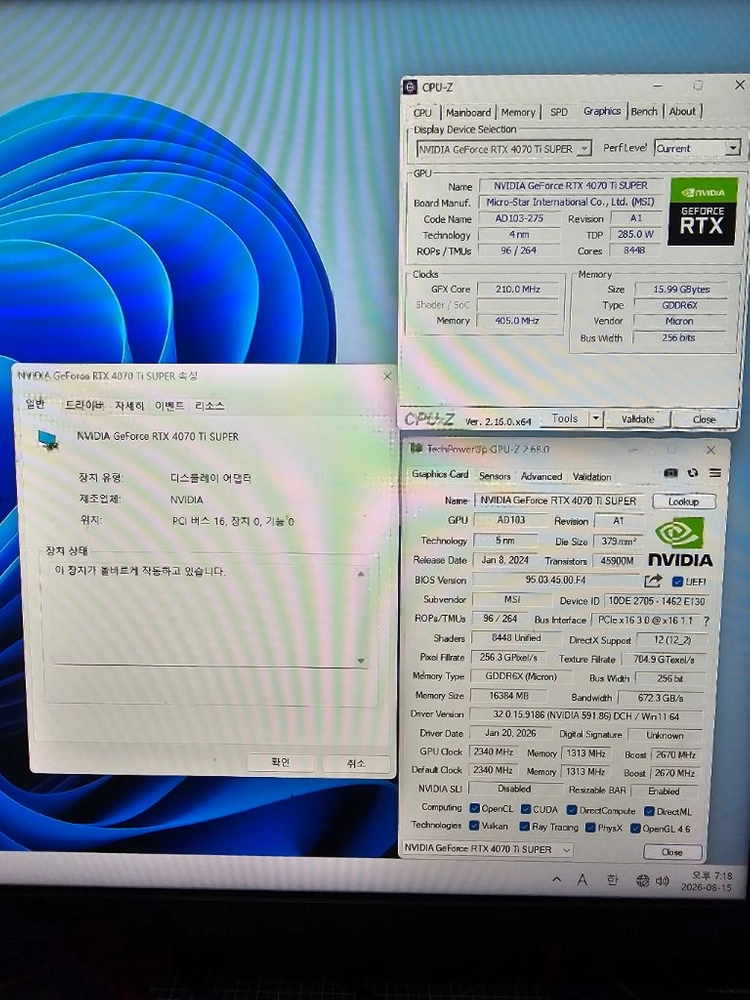
Task: Open the GPU selection dropdown at GPU-Z bottom
Action: (487, 849)
